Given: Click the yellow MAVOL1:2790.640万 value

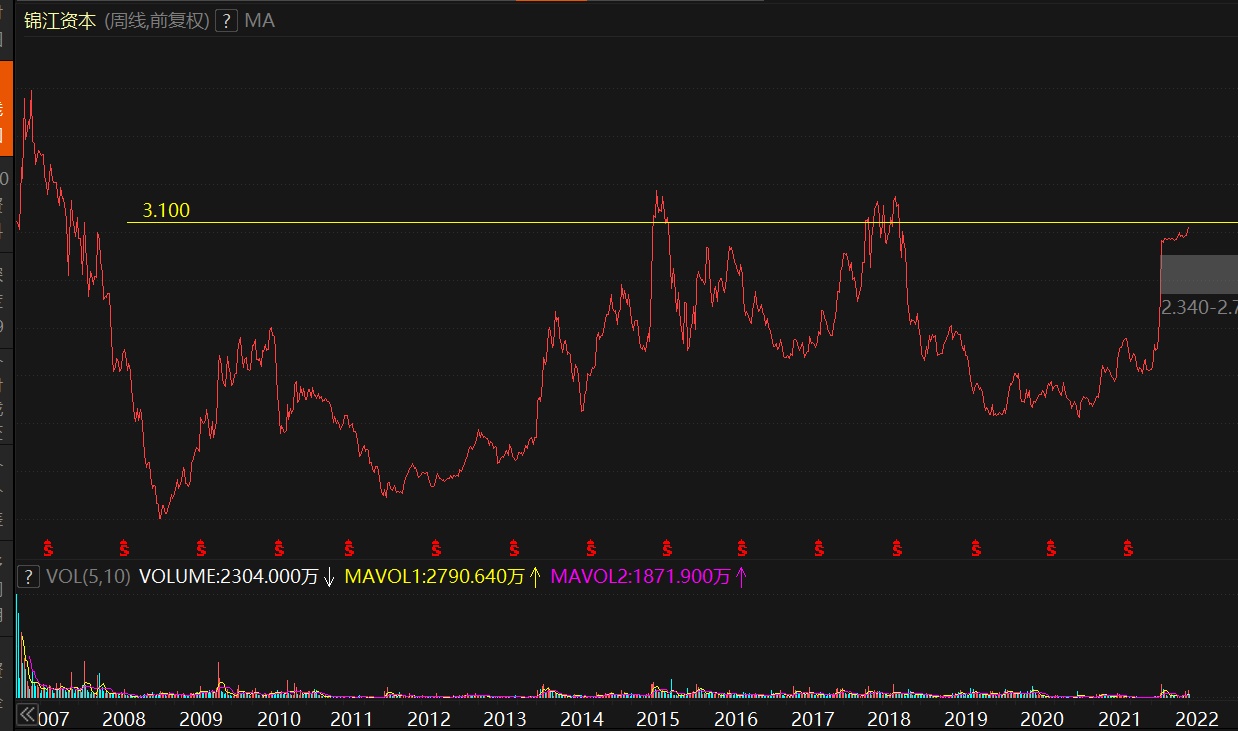Looking at the screenshot, I should (x=434, y=576).
